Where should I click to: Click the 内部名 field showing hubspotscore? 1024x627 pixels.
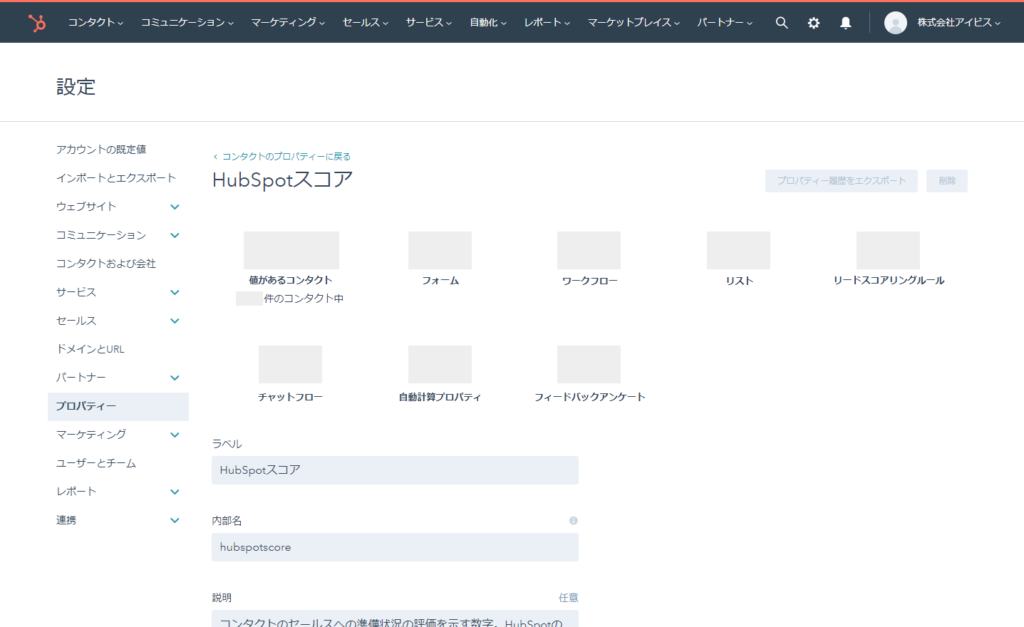395,547
